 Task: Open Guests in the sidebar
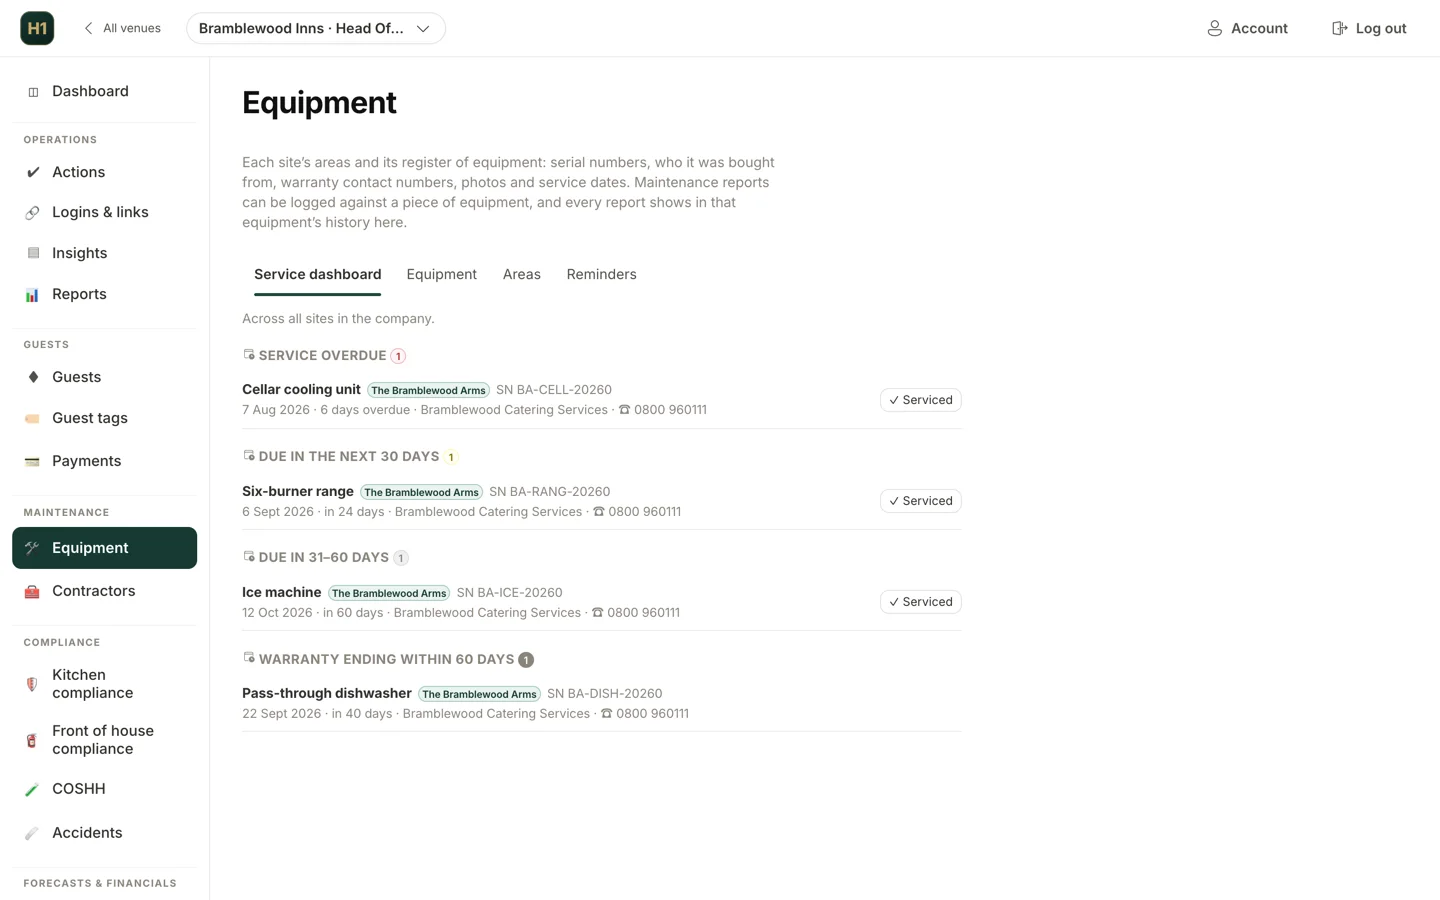[x=104, y=377]
